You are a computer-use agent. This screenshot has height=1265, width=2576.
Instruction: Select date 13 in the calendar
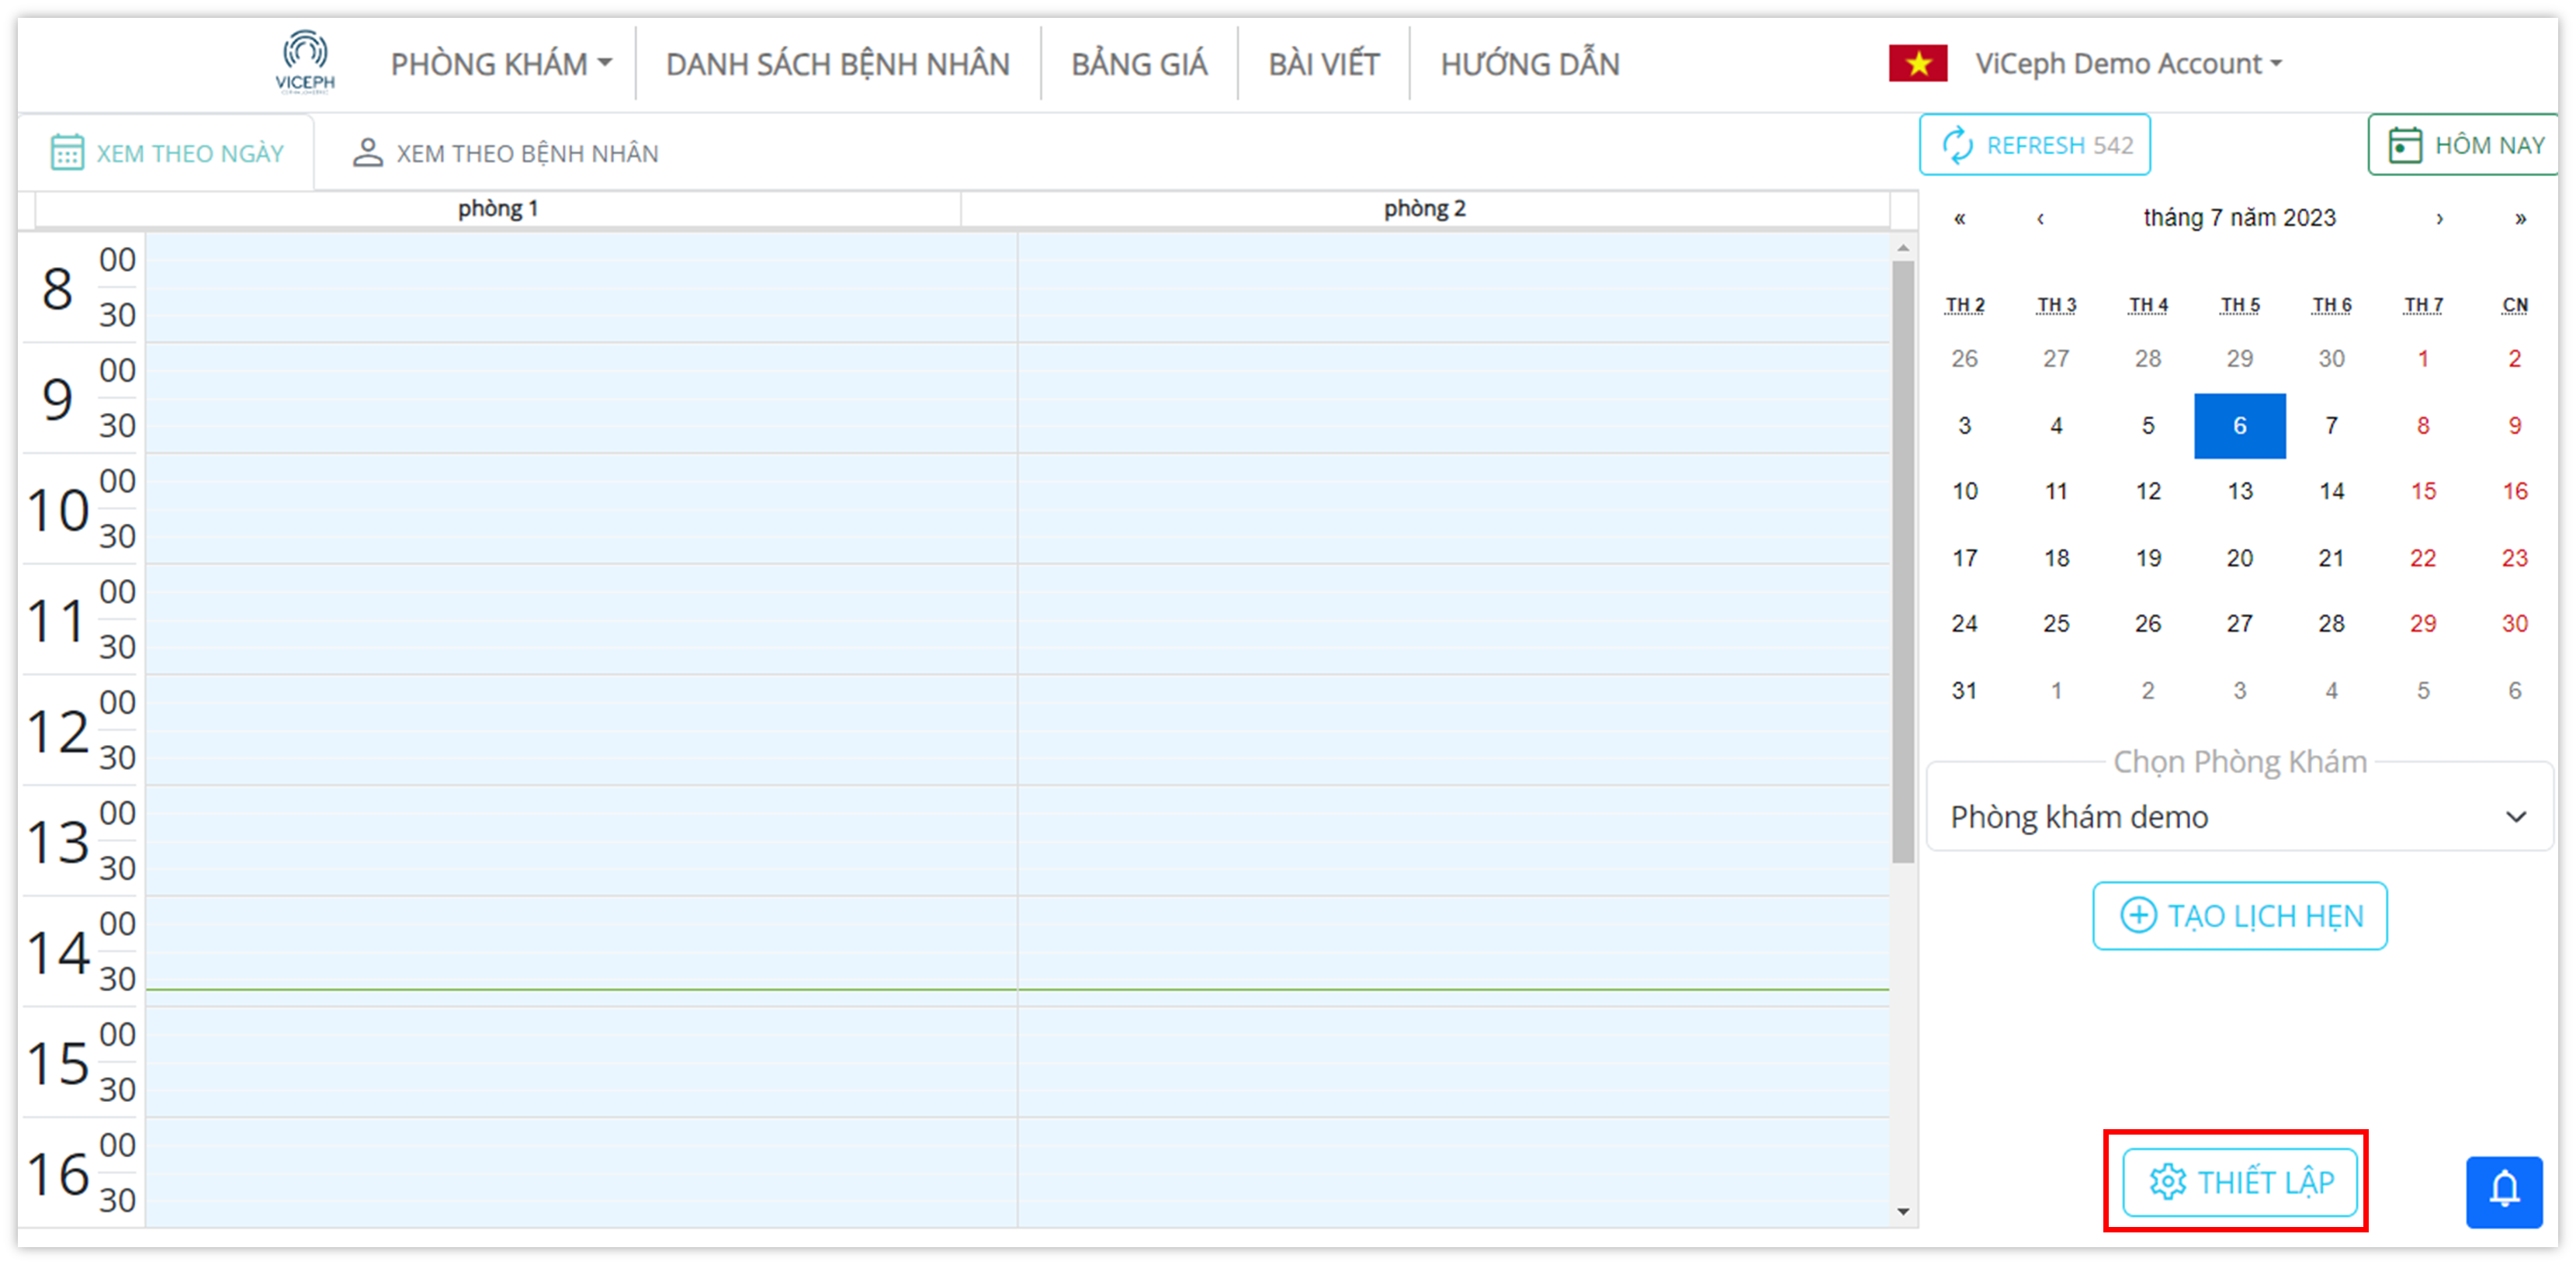(2239, 491)
